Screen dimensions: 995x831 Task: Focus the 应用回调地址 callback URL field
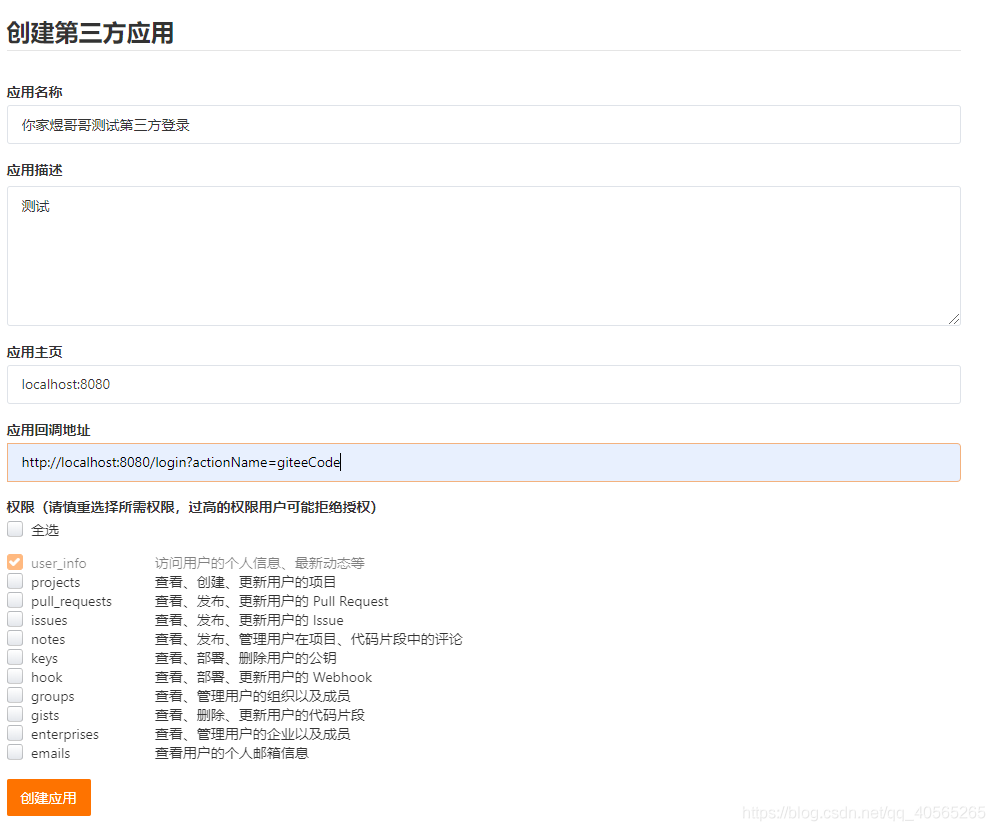(x=484, y=461)
